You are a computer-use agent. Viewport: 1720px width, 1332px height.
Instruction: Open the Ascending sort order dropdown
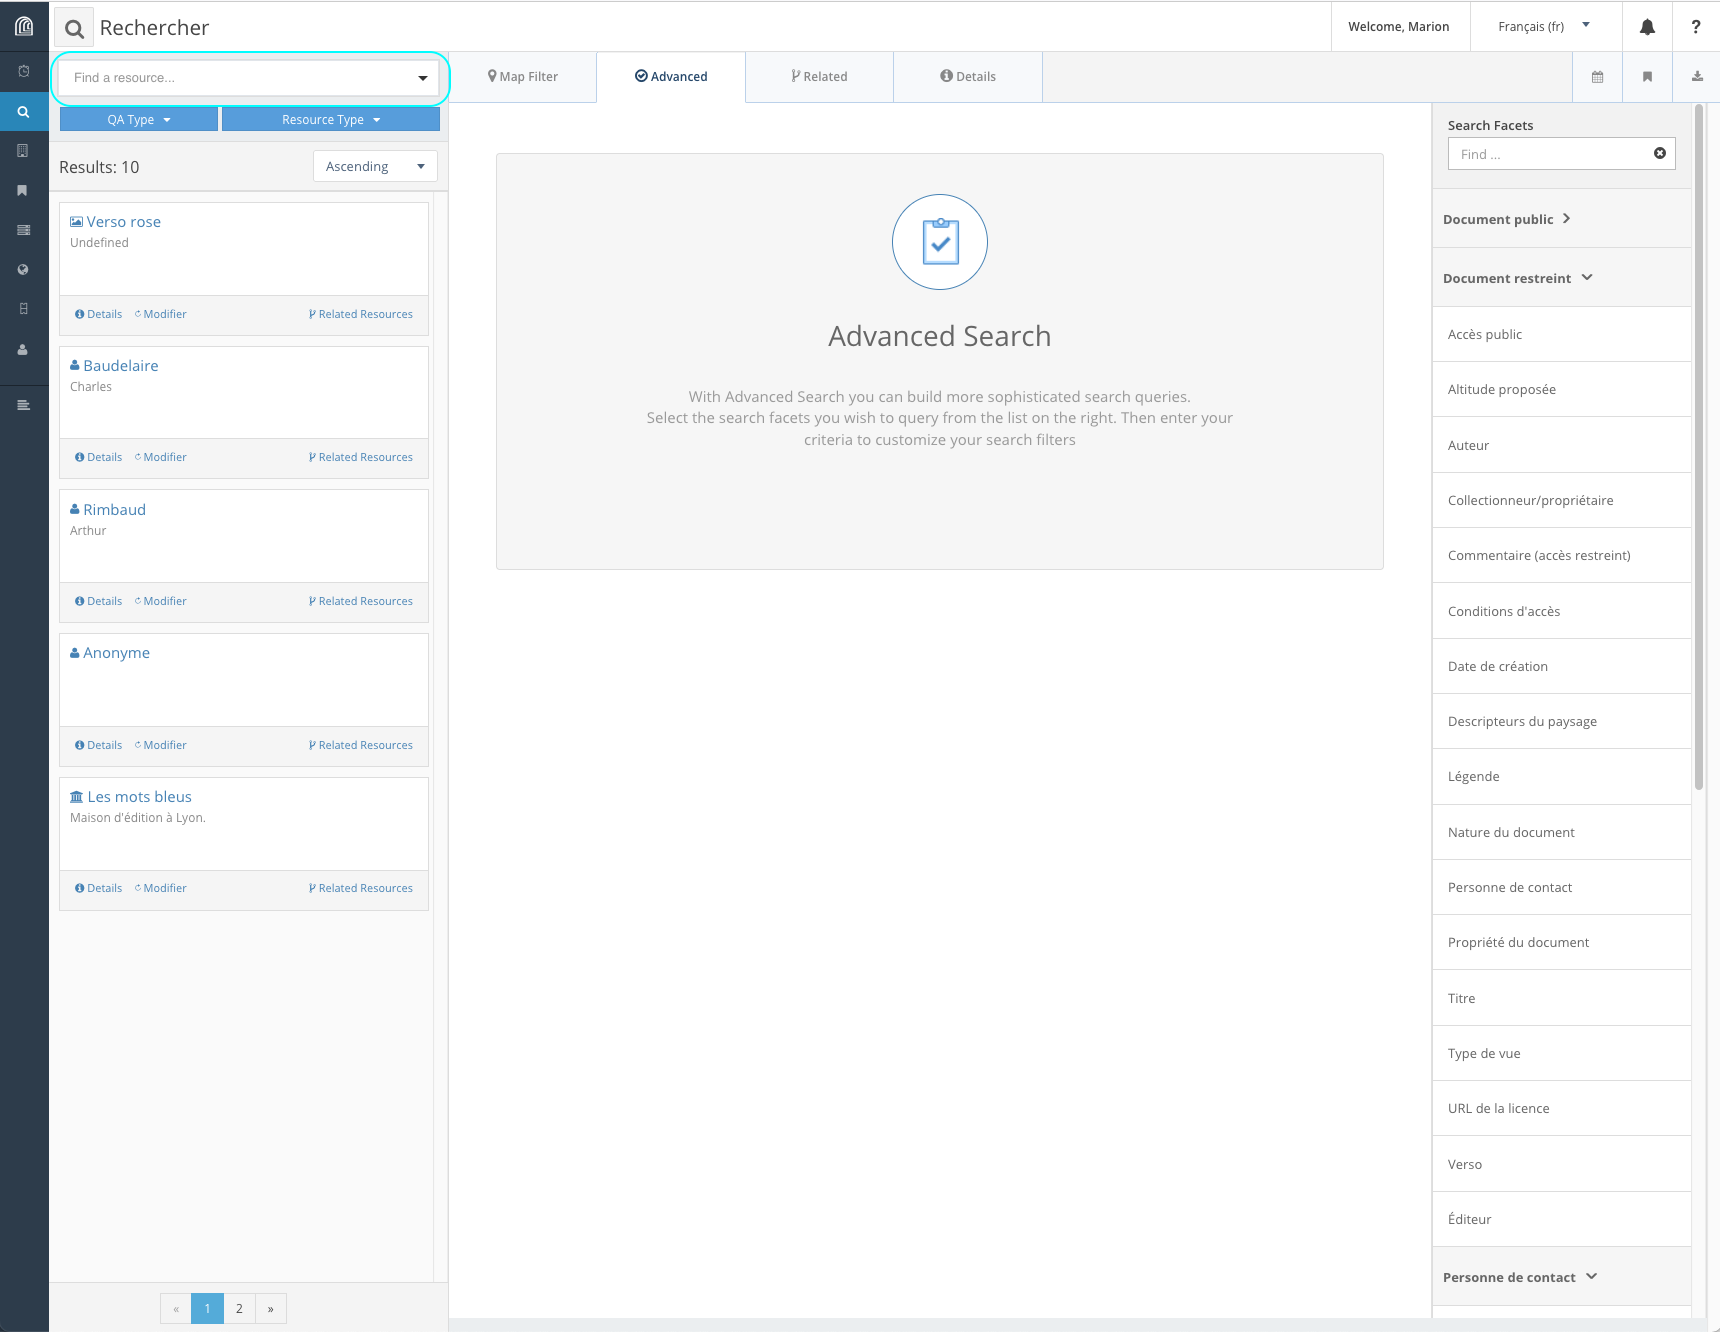[375, 167]
